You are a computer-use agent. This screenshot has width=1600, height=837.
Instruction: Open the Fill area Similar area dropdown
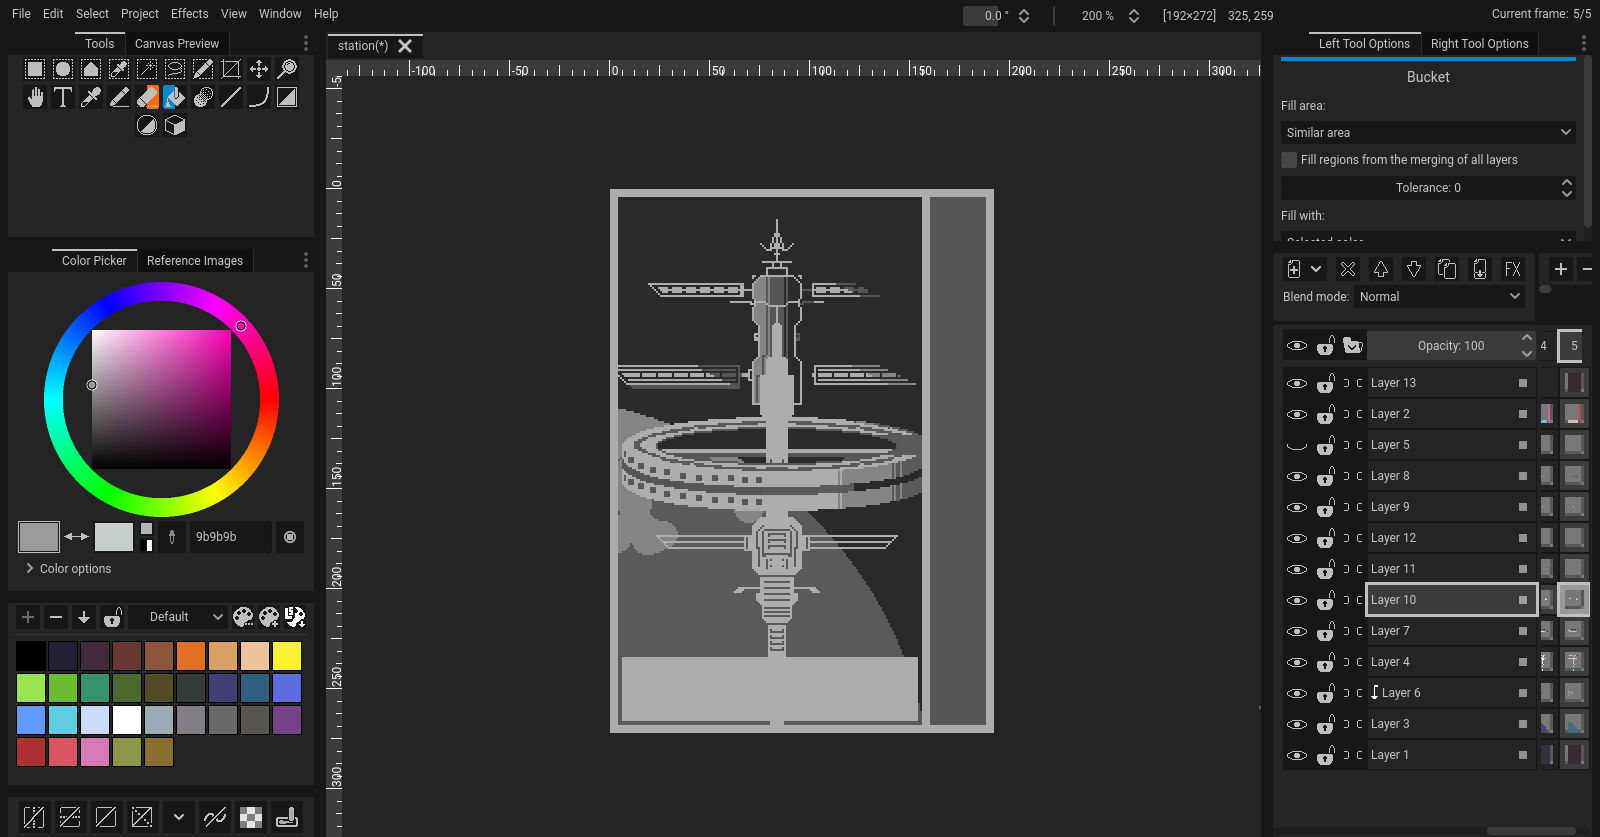pos(1428,133)
